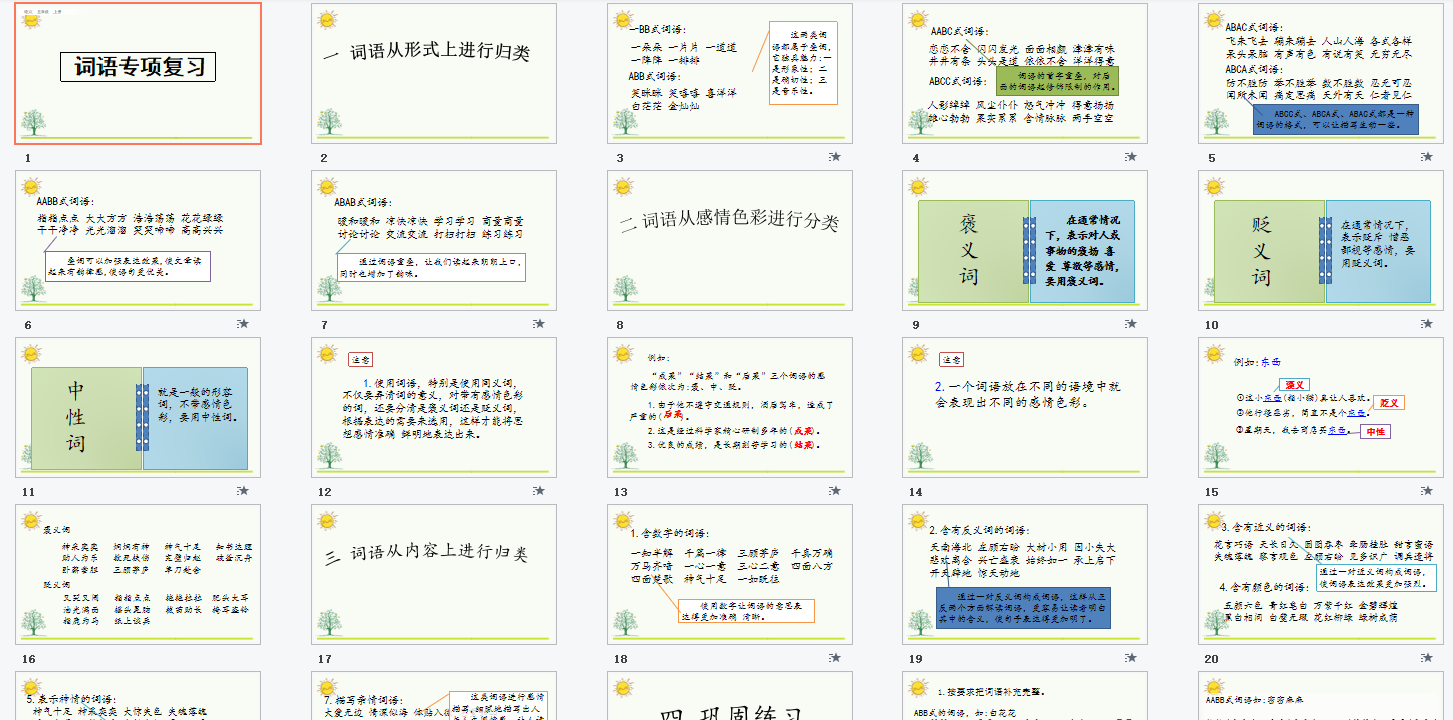This screenshot has width=1453, height=720.
Task: Select the AABB式词语 slide 6 thumbnail
Action: [x=138, y=240]
